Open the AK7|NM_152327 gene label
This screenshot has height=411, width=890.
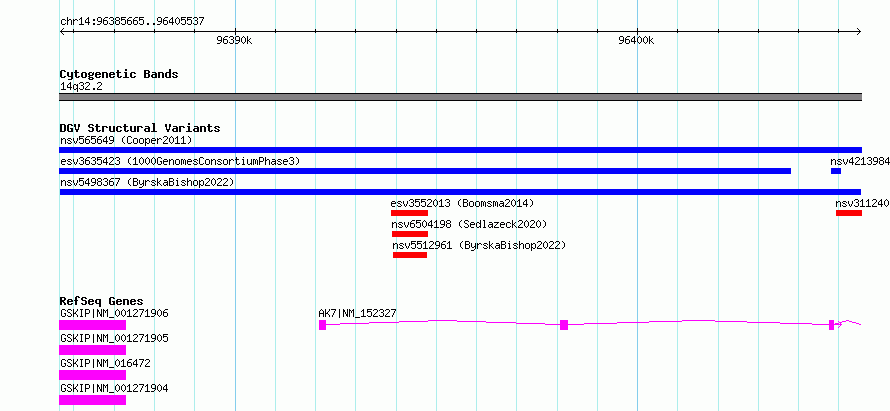tap(358, 313)
